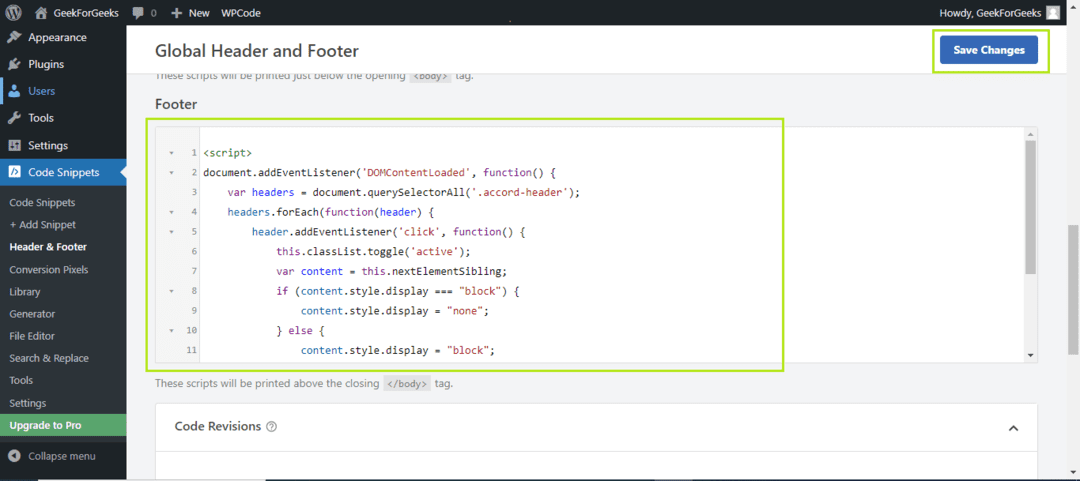Fold code at line 5 arrow

tap(170, 232)
